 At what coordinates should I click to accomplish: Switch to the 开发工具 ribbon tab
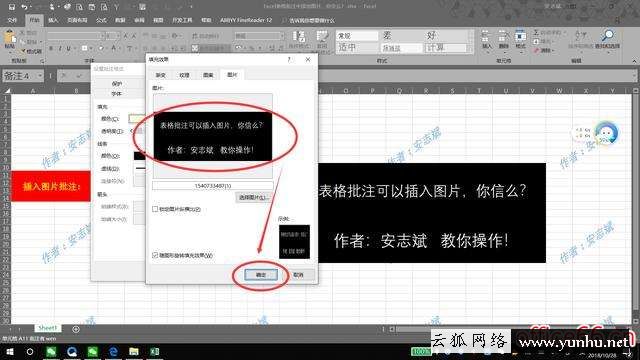pos(182,20)
